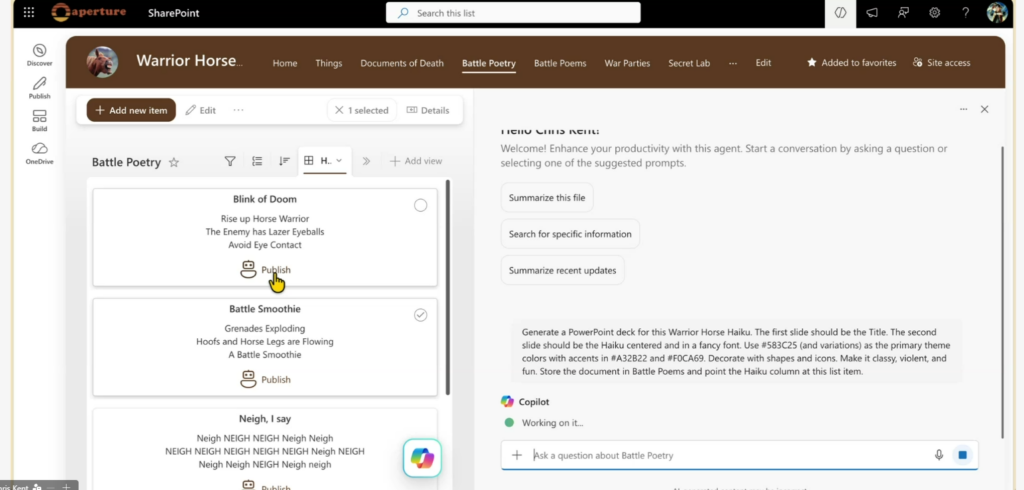Image resolution: width=1024 pixels, height=490 pixels.
Task: Click the people feedback icon in header
Action: 903,12
